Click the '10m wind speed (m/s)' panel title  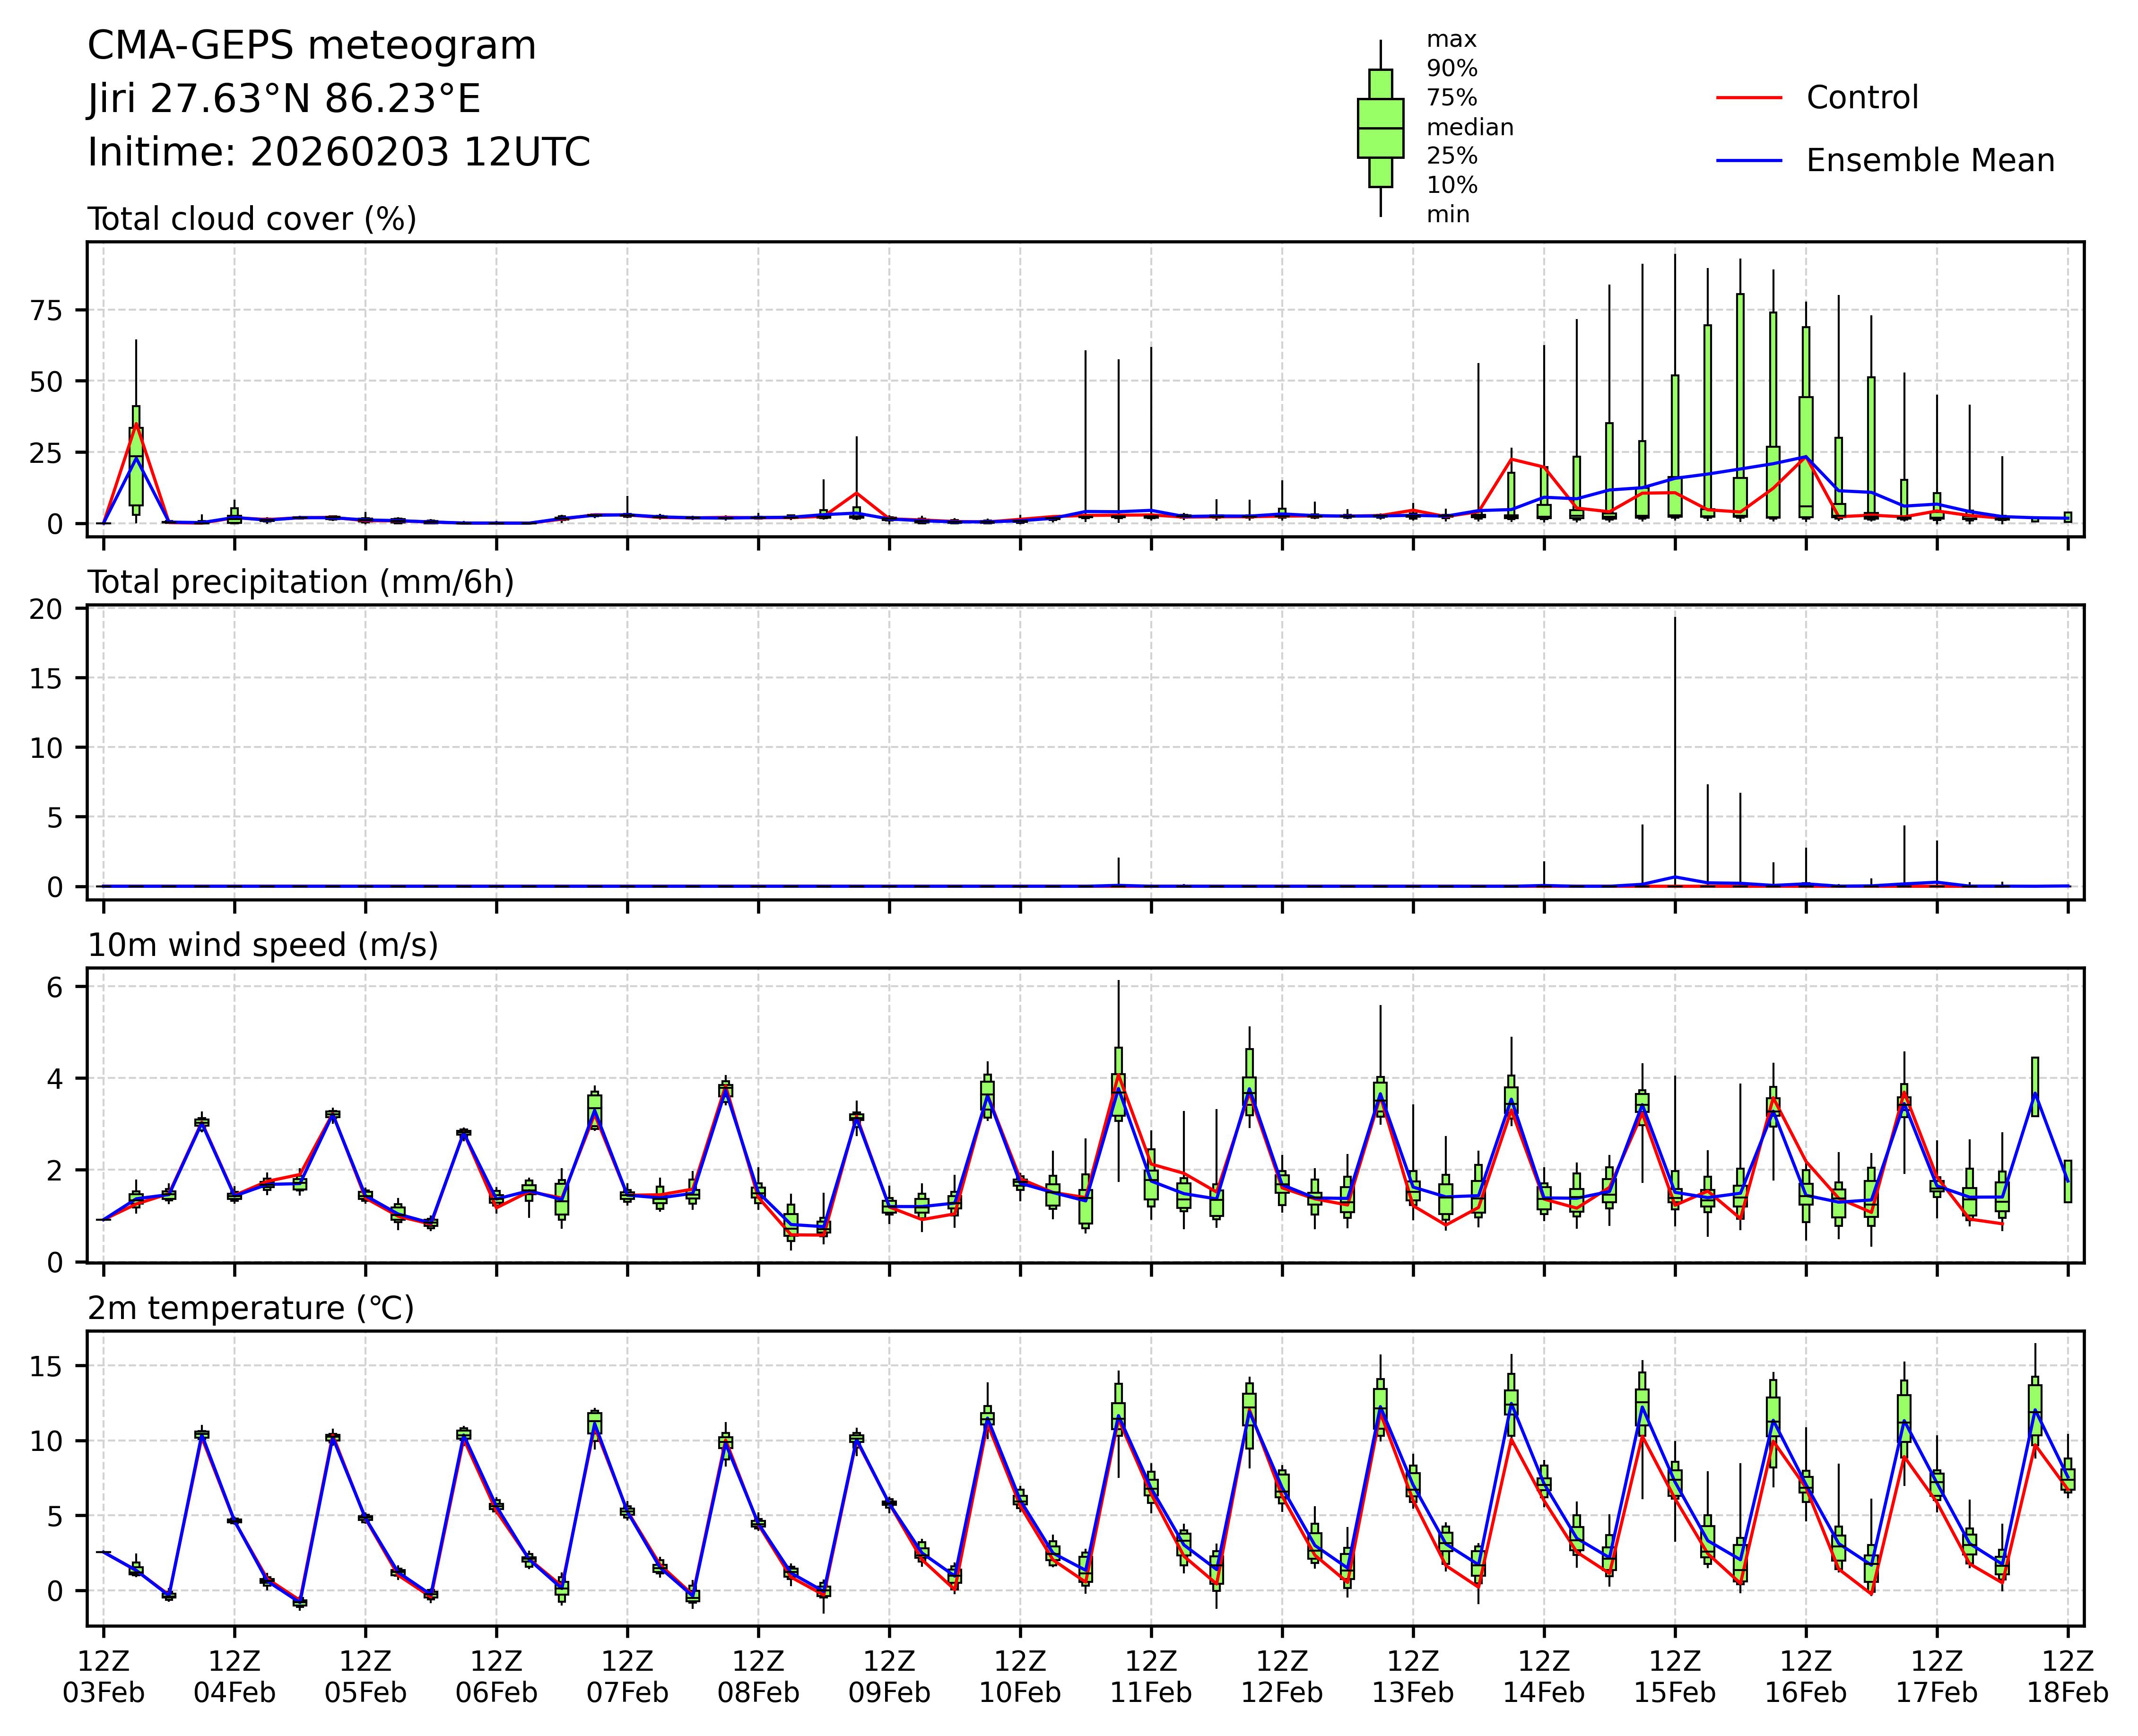[263, 945]
